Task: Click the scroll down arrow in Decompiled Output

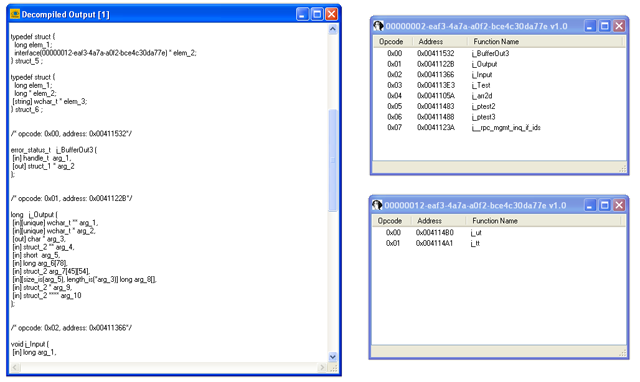Action: [333, 357]
